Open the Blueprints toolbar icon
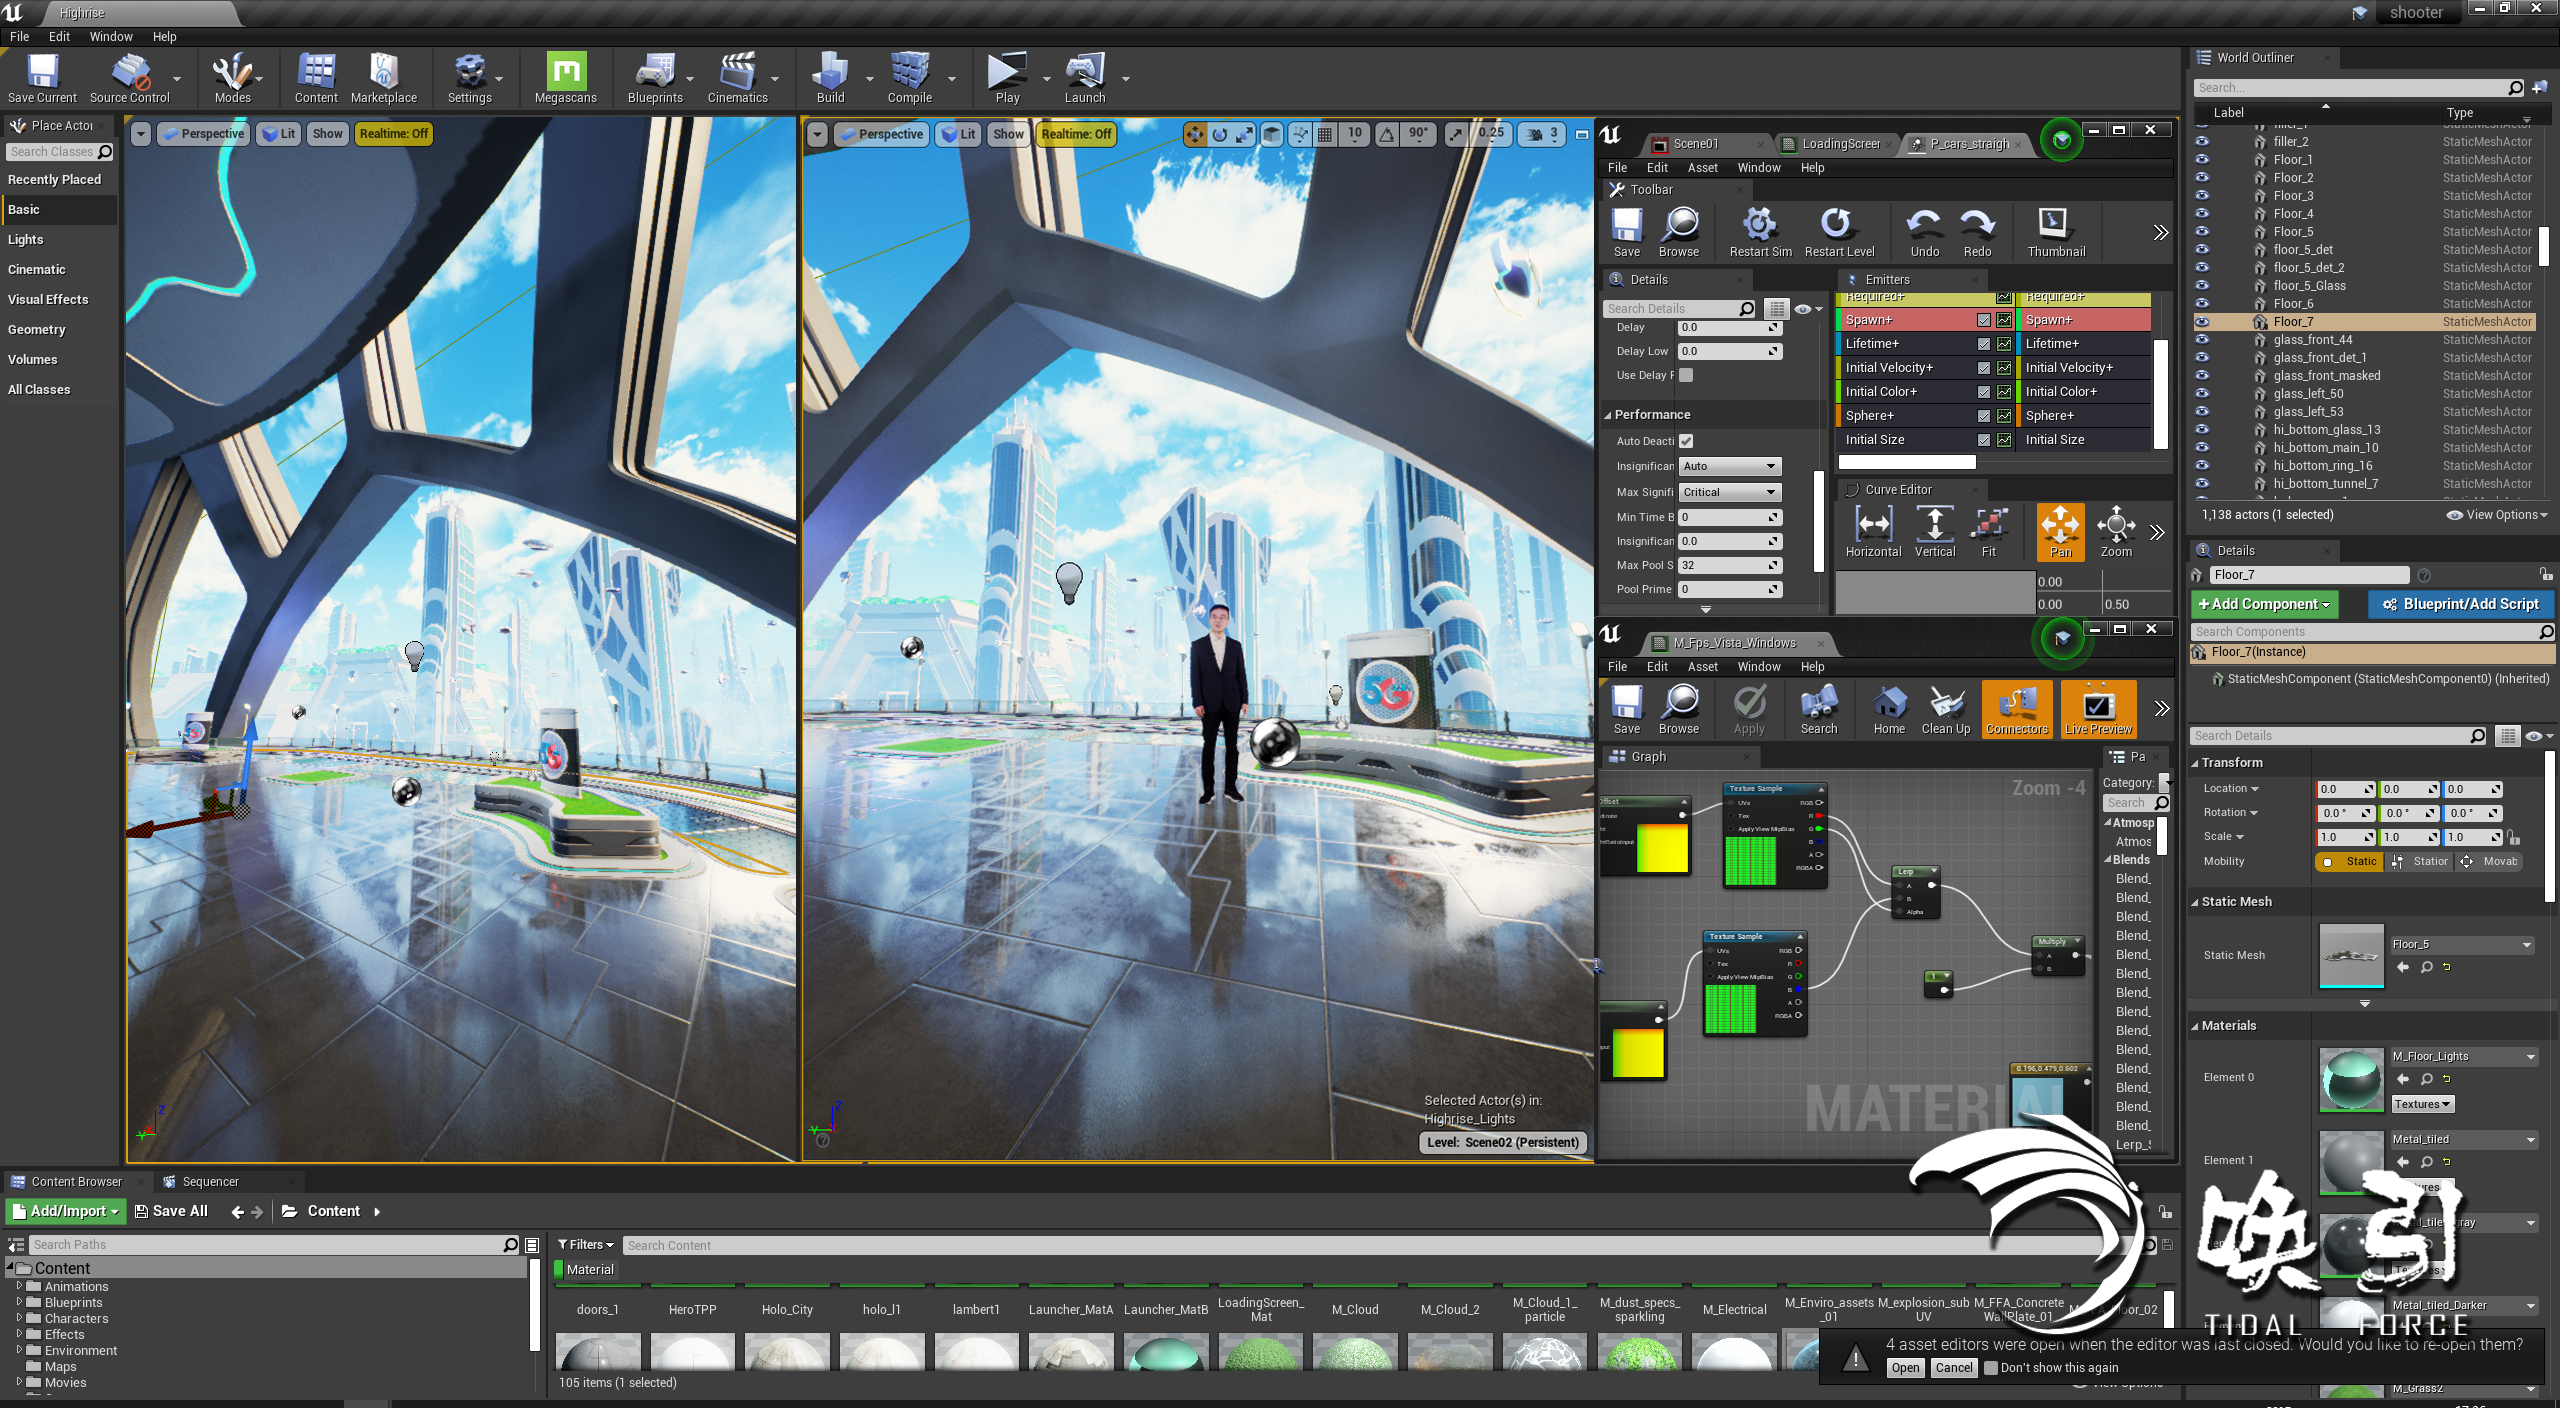2560x1408 pixels. 655,78
